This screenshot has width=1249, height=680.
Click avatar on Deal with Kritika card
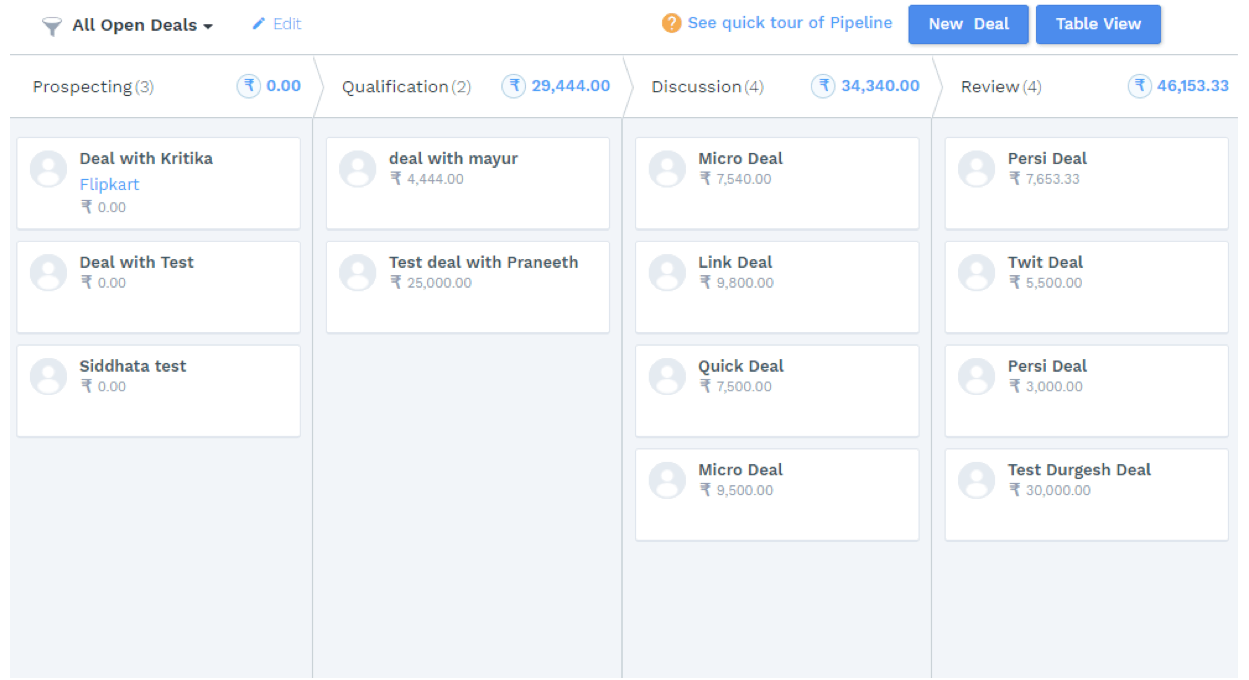48,169
